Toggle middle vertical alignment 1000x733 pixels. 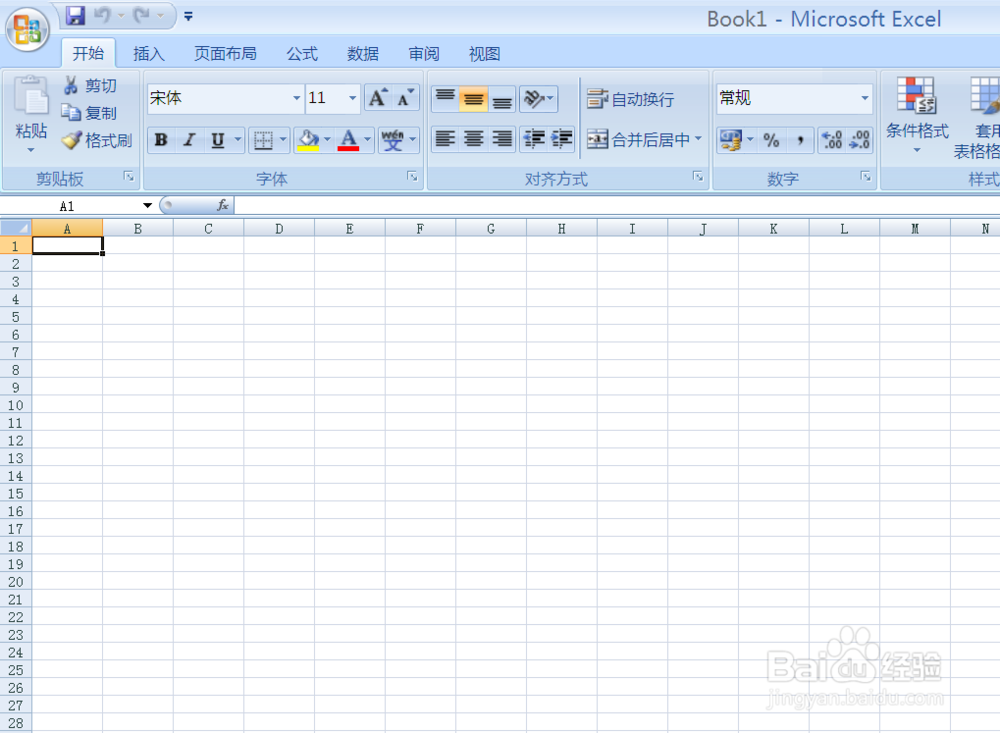coord(473,99)
